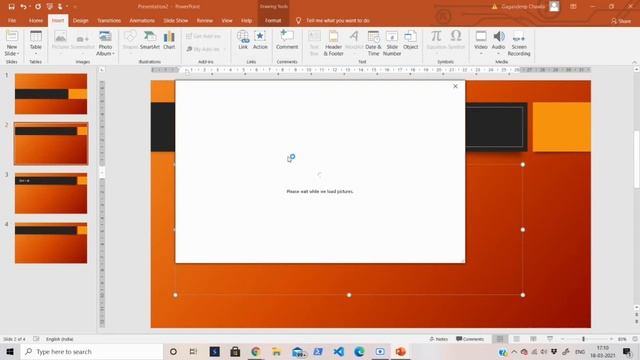Expand the Audio dropdown

coord(498,53)
